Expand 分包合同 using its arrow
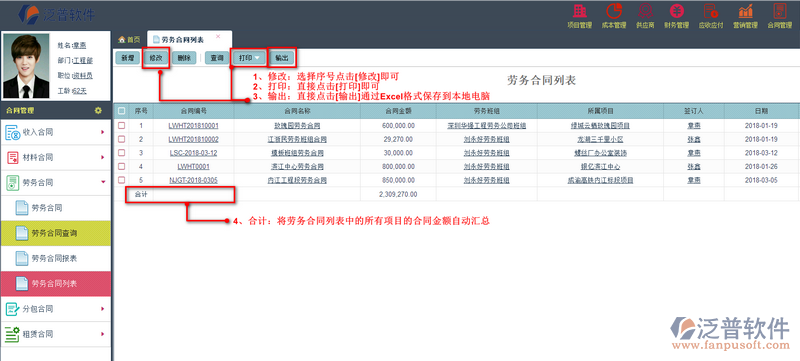 (103, 309)
